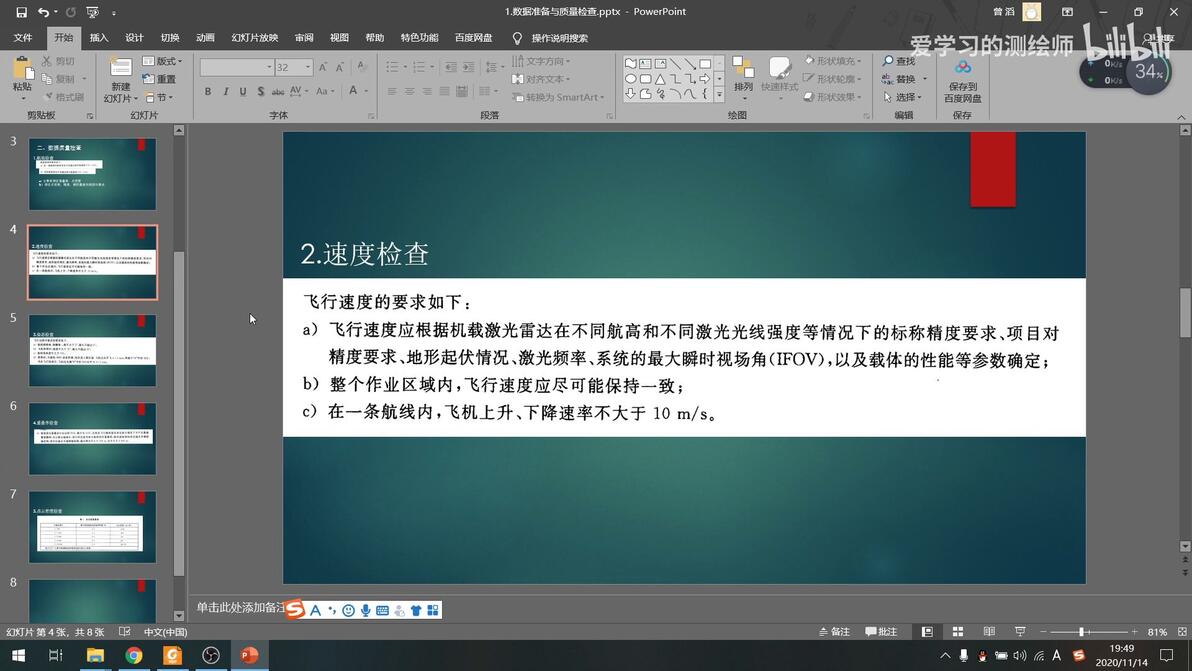Open reading view from status bar
The height and width of the screenshot is (671, 1192).
[x=989, y=631]
